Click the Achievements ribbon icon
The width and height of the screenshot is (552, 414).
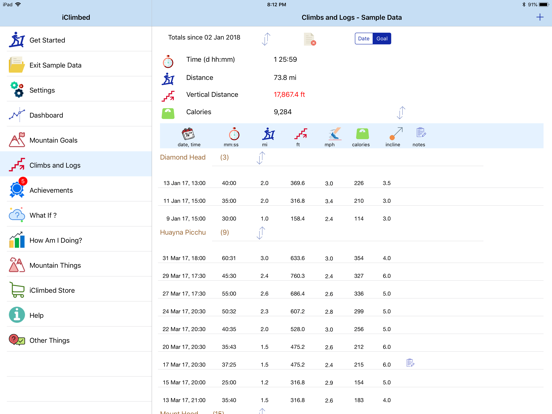pos(17,189)
